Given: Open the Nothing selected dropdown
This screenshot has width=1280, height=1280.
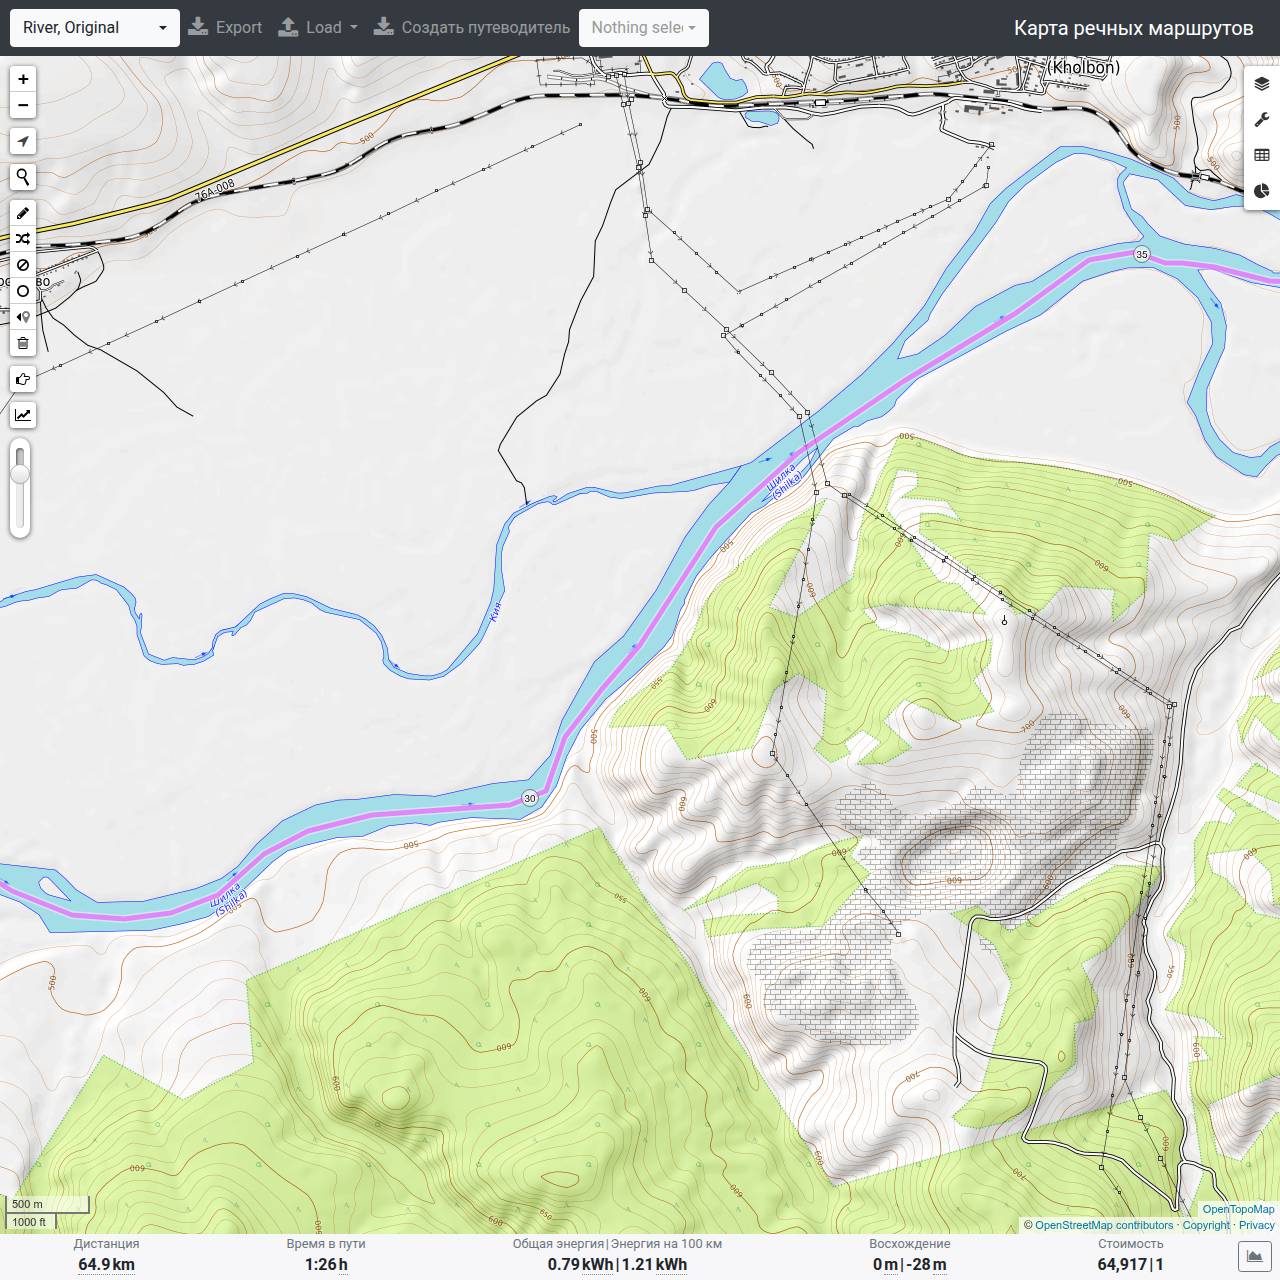Looking at the screenshot, I should click(644, 28).
